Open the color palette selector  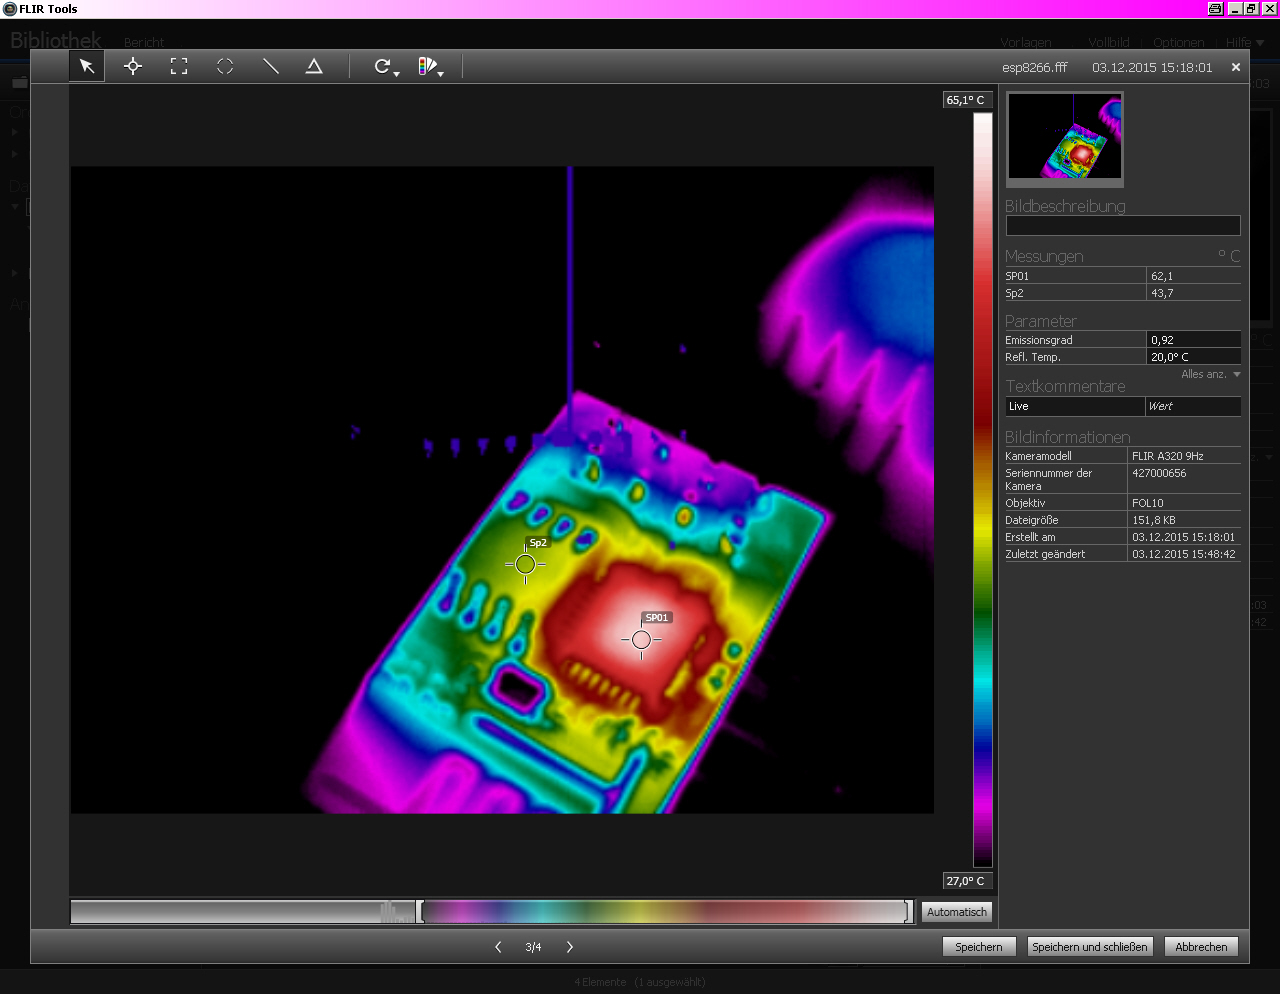(430, 67)
